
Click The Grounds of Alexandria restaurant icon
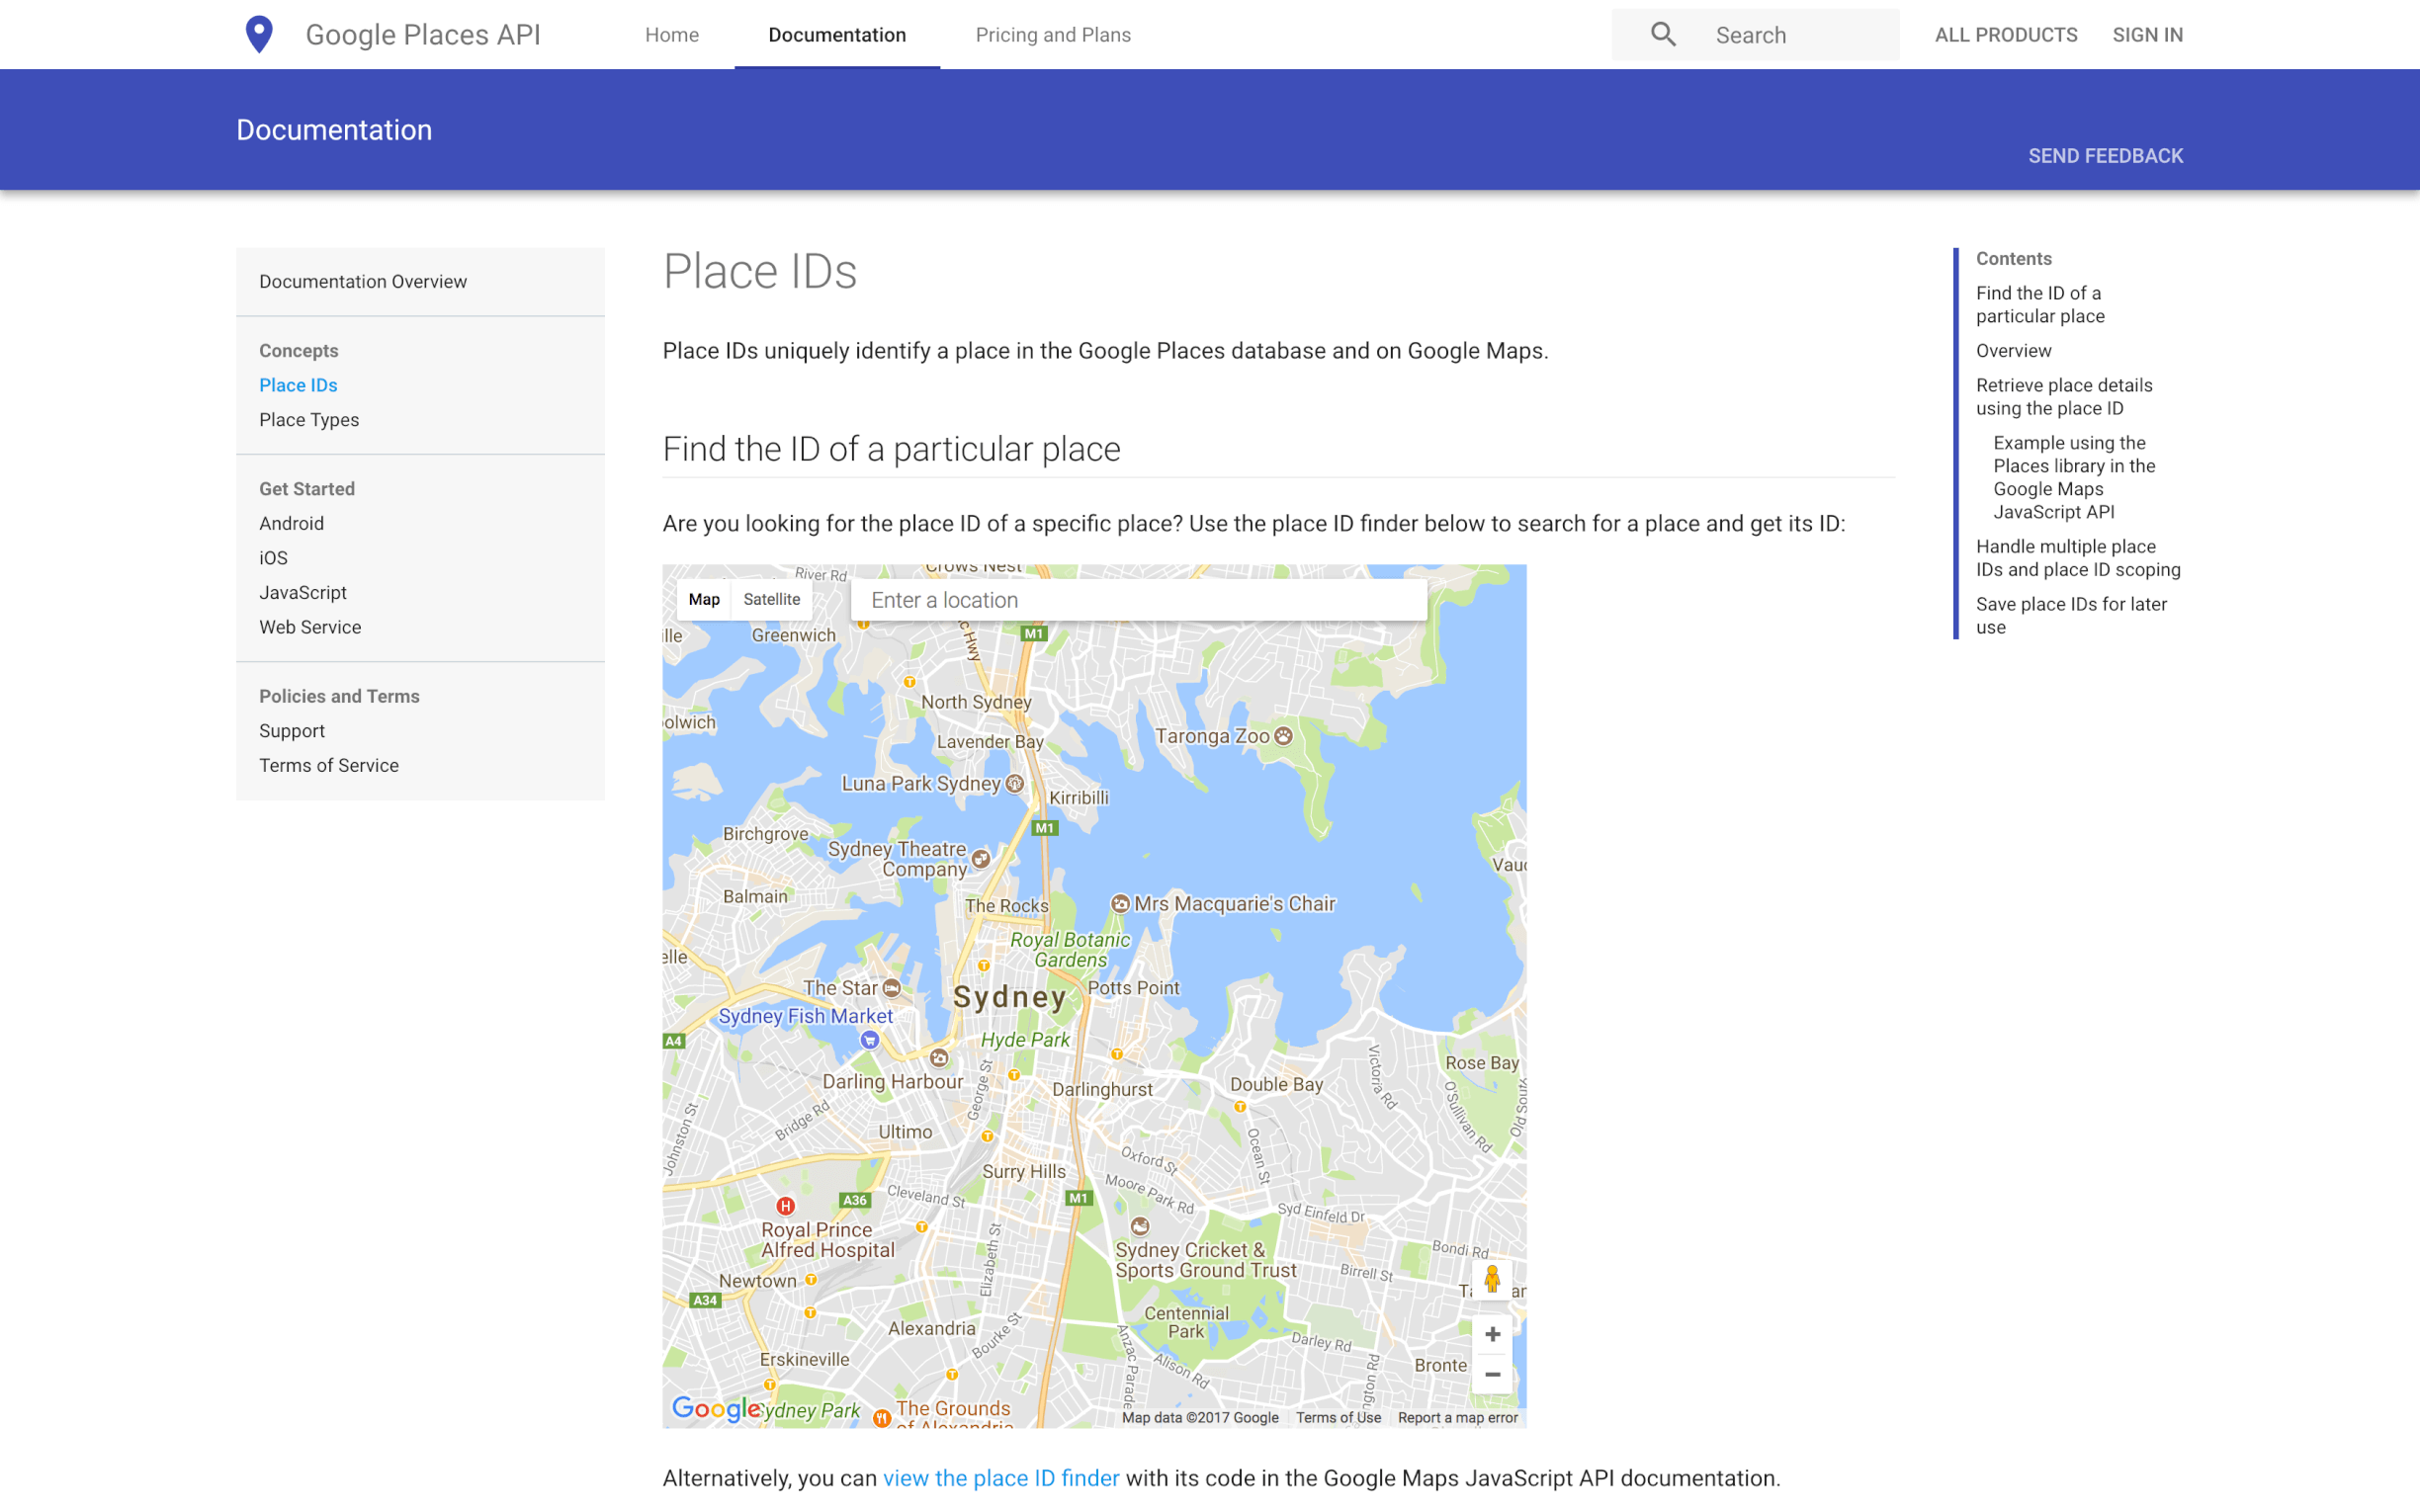coord(882,1418)
